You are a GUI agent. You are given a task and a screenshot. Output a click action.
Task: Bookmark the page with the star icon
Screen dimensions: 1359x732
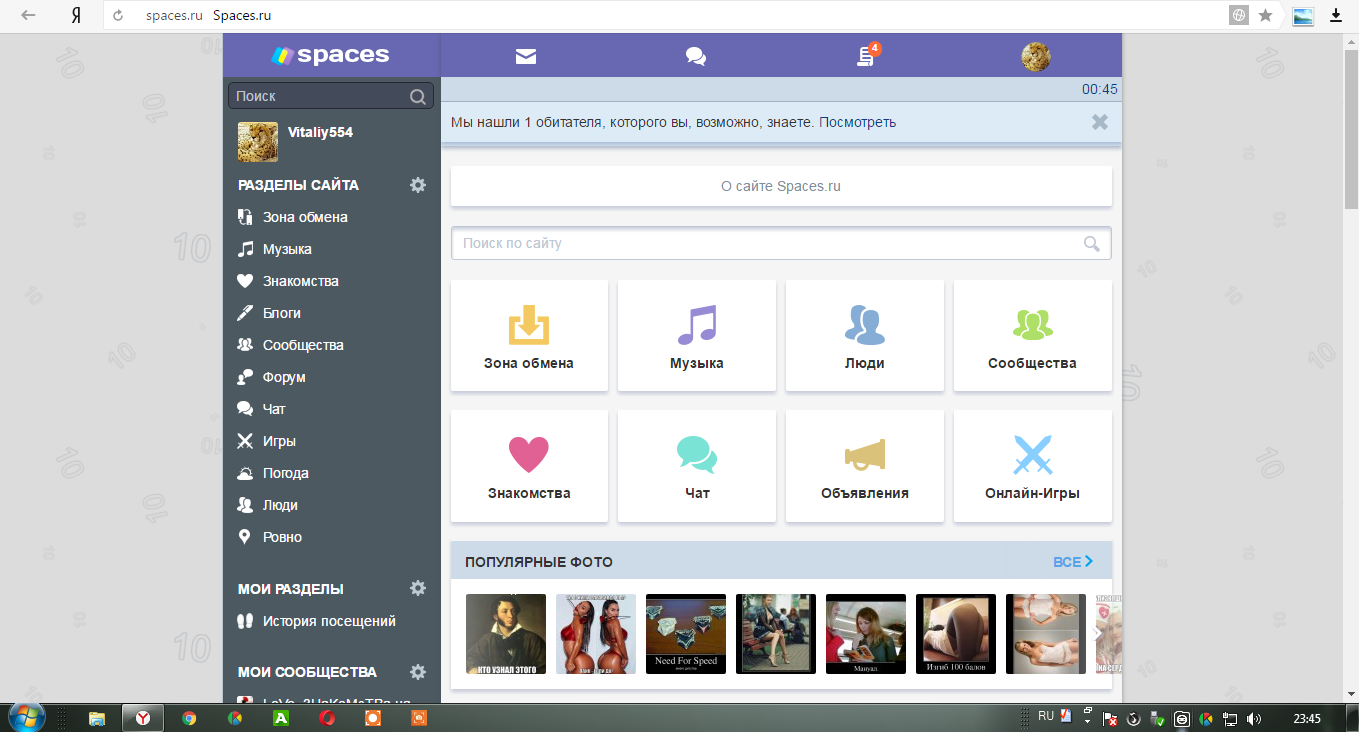pyautogui.click(x=1265, y=16)
